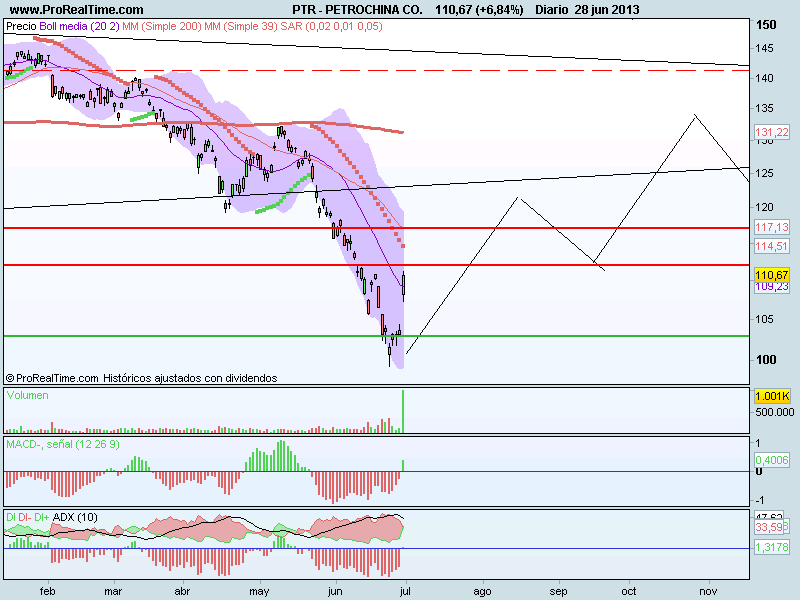This screenshot has height=600, width=800.
Task: Click the feb label on time axis
Action: [47, 591]
